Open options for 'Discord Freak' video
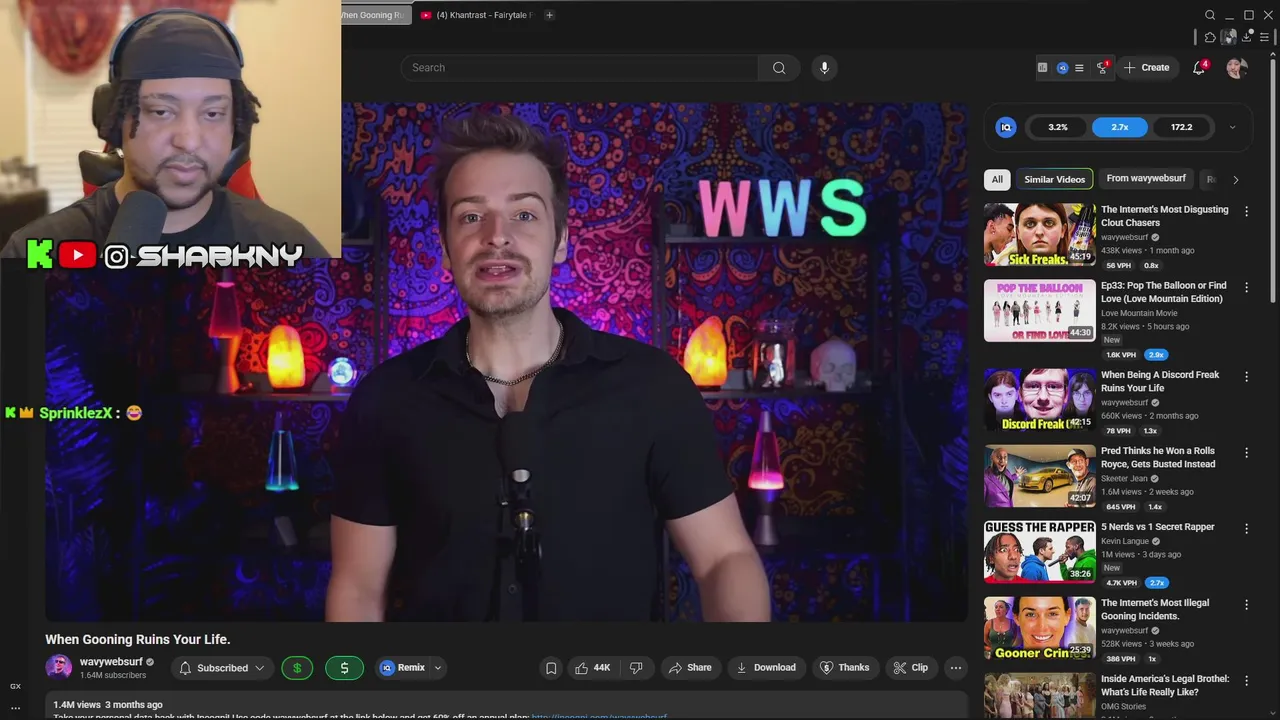The height and width of the screenshot is (720, 1280). (x=1246, y=377)
